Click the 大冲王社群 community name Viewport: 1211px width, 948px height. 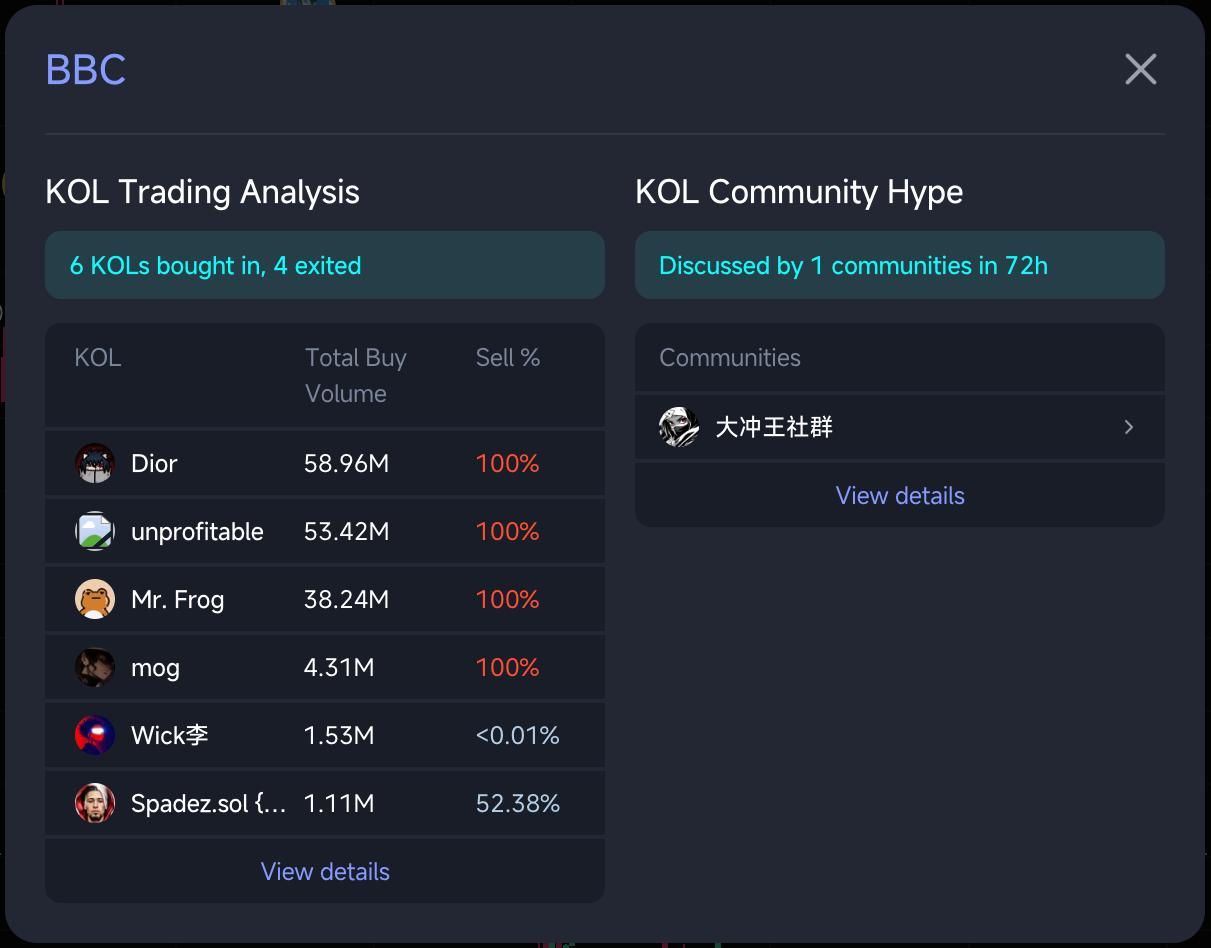[774, 428]
